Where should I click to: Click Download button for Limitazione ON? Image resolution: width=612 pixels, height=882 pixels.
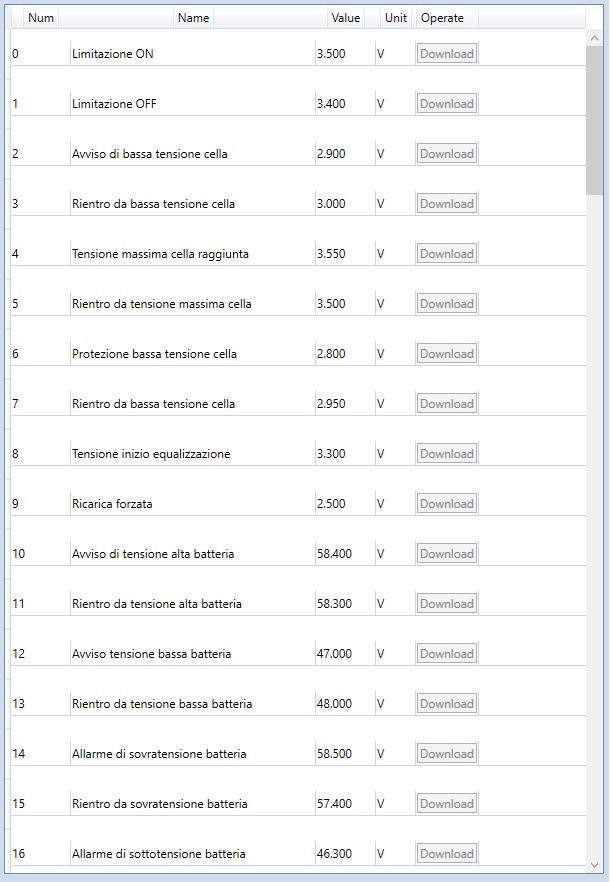click(446, 54)
